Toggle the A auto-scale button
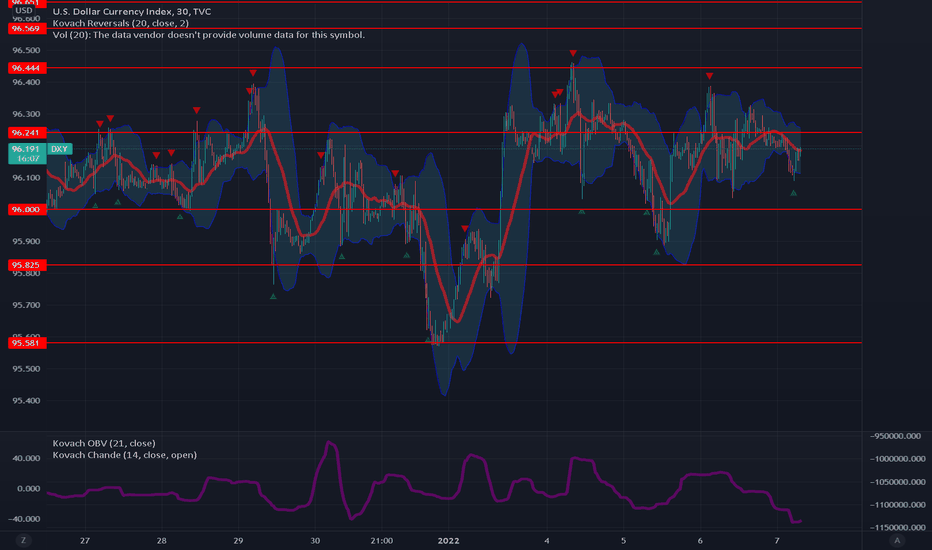The image size is (932, 550). 897,540
